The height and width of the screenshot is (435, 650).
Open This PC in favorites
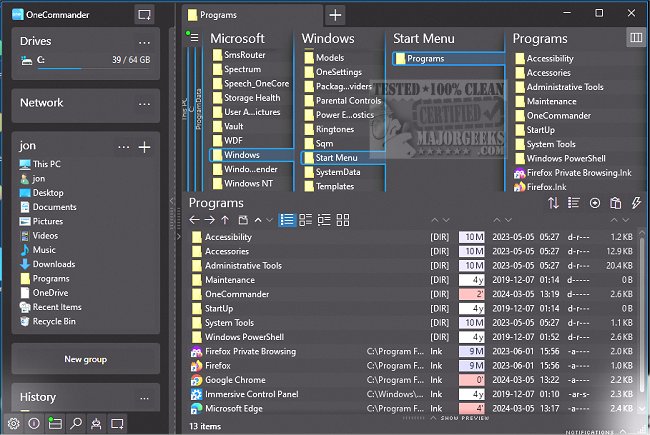40,164
